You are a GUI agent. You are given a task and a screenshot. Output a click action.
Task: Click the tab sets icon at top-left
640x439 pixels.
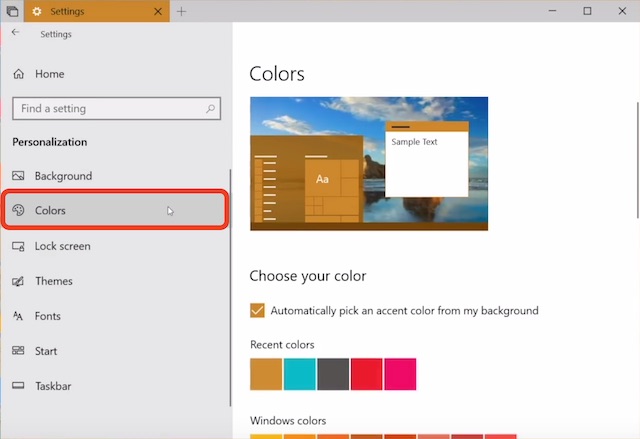click(12, 11)
